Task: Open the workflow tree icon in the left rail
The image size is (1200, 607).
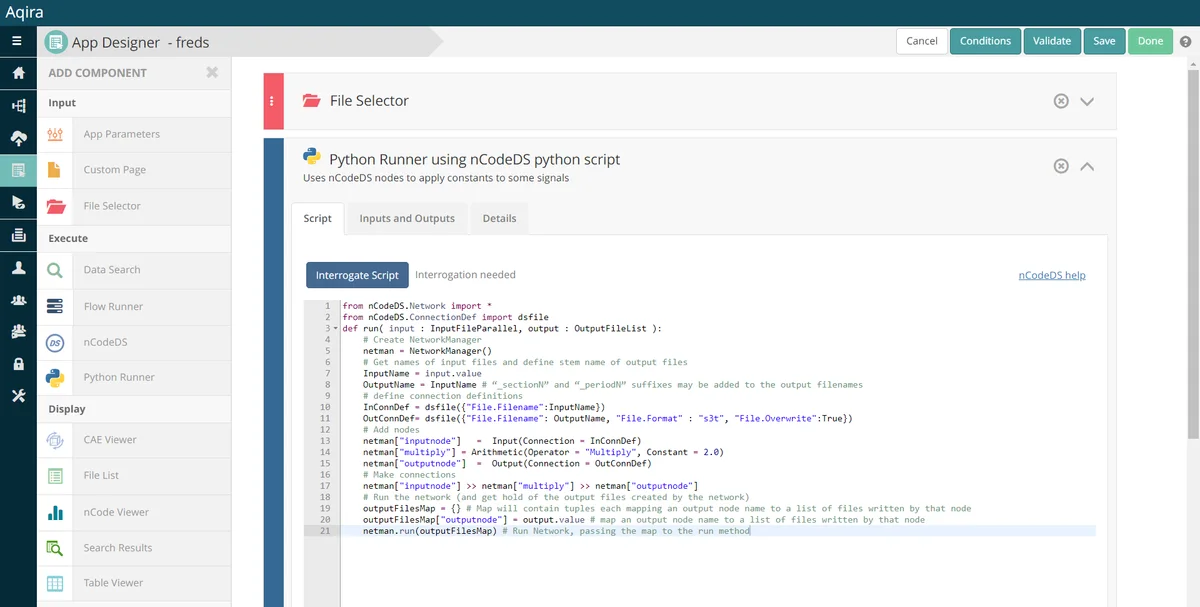Action: (x=18, y=106)
